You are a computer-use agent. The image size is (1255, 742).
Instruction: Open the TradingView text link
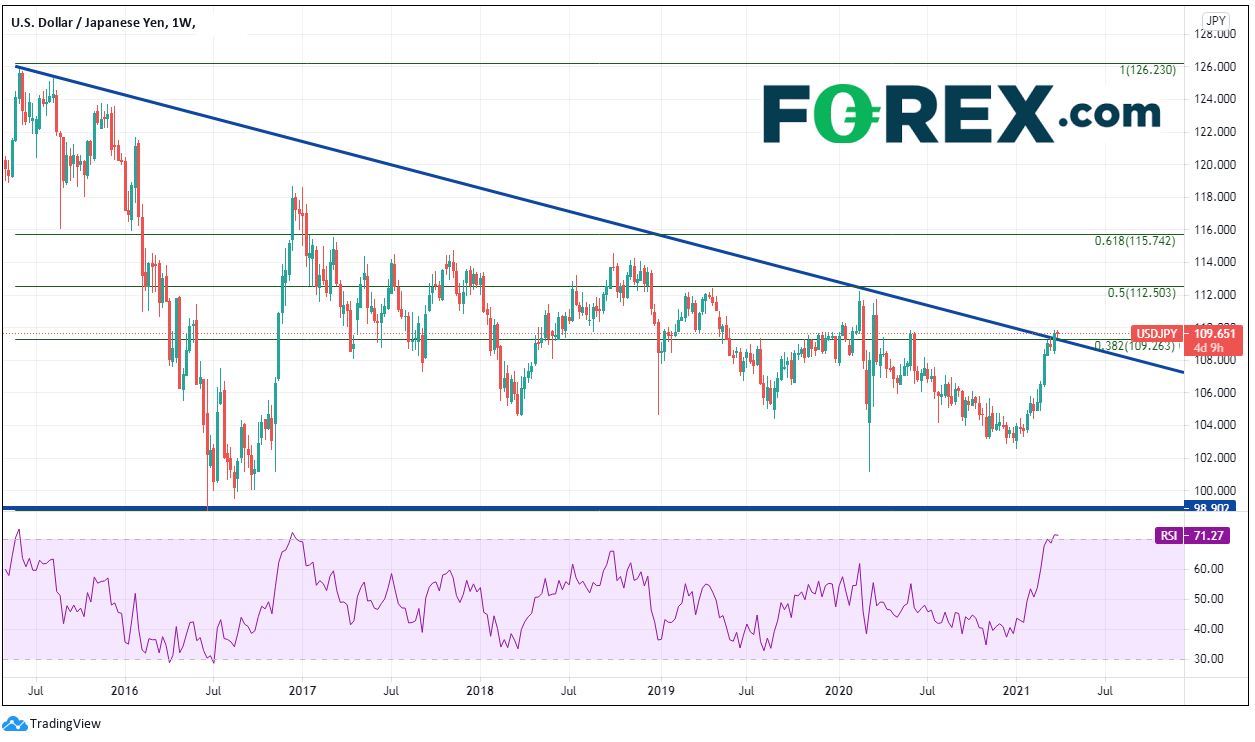[65, 723]
